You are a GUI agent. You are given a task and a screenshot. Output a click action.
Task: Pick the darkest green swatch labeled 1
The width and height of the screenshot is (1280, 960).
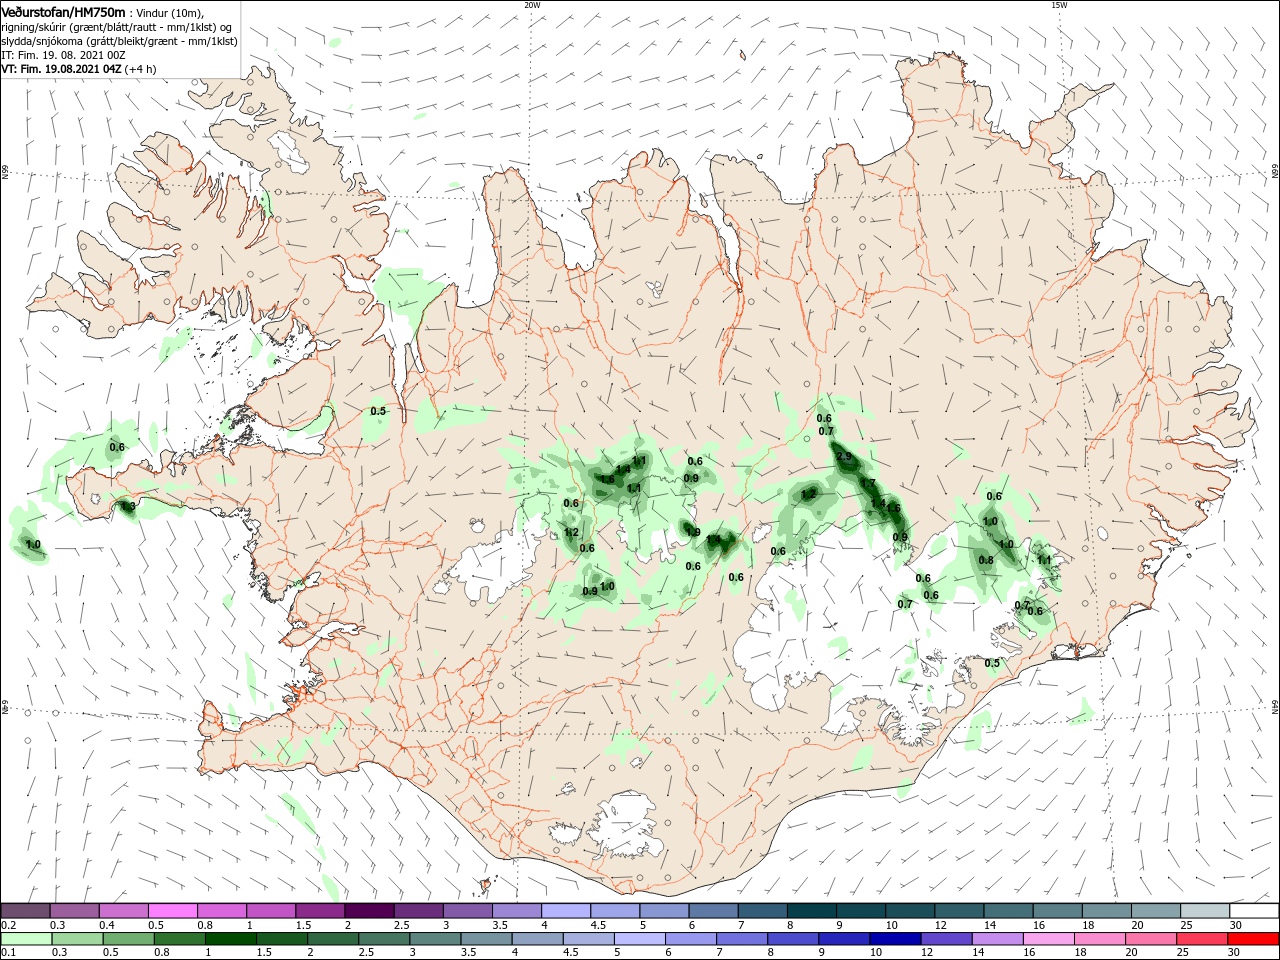coord(230,939)
